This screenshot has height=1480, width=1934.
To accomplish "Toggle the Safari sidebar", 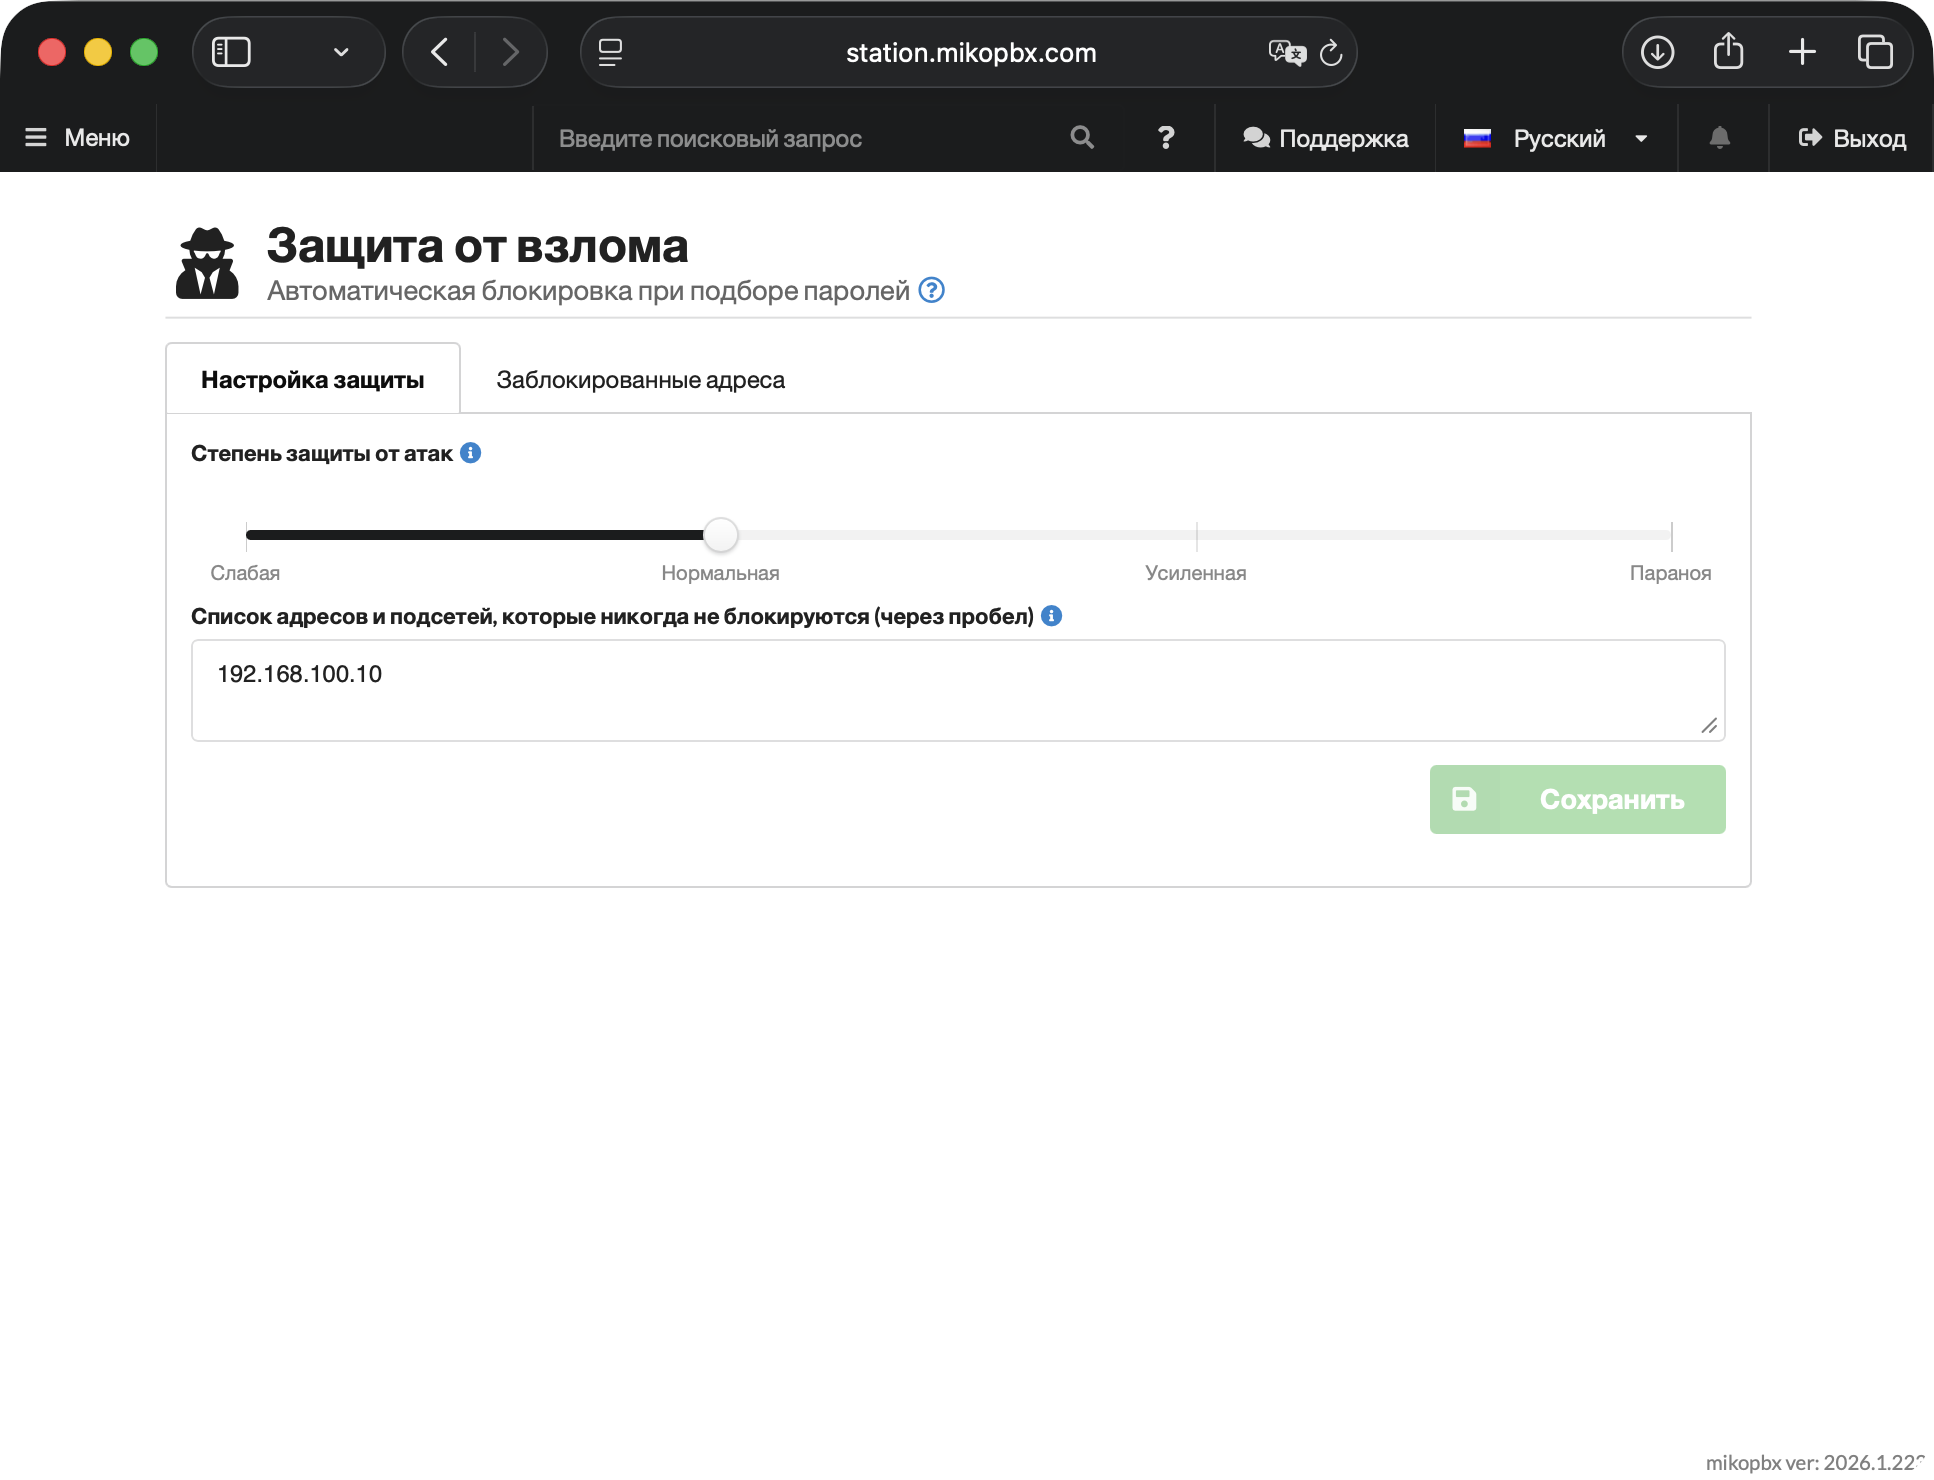I will [231, 52].
